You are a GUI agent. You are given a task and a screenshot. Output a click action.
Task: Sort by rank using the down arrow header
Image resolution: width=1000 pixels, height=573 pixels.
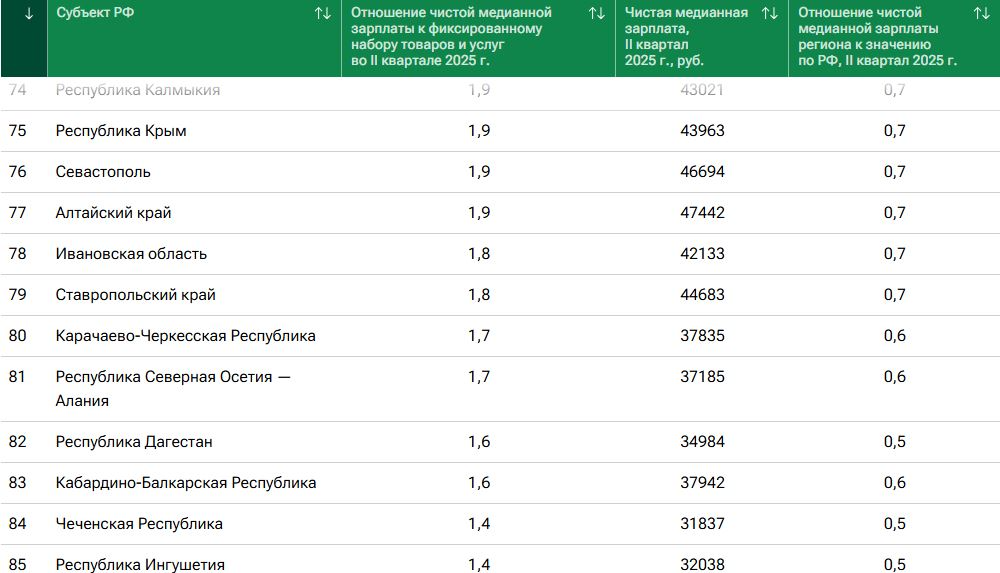(x=29, y=13)
